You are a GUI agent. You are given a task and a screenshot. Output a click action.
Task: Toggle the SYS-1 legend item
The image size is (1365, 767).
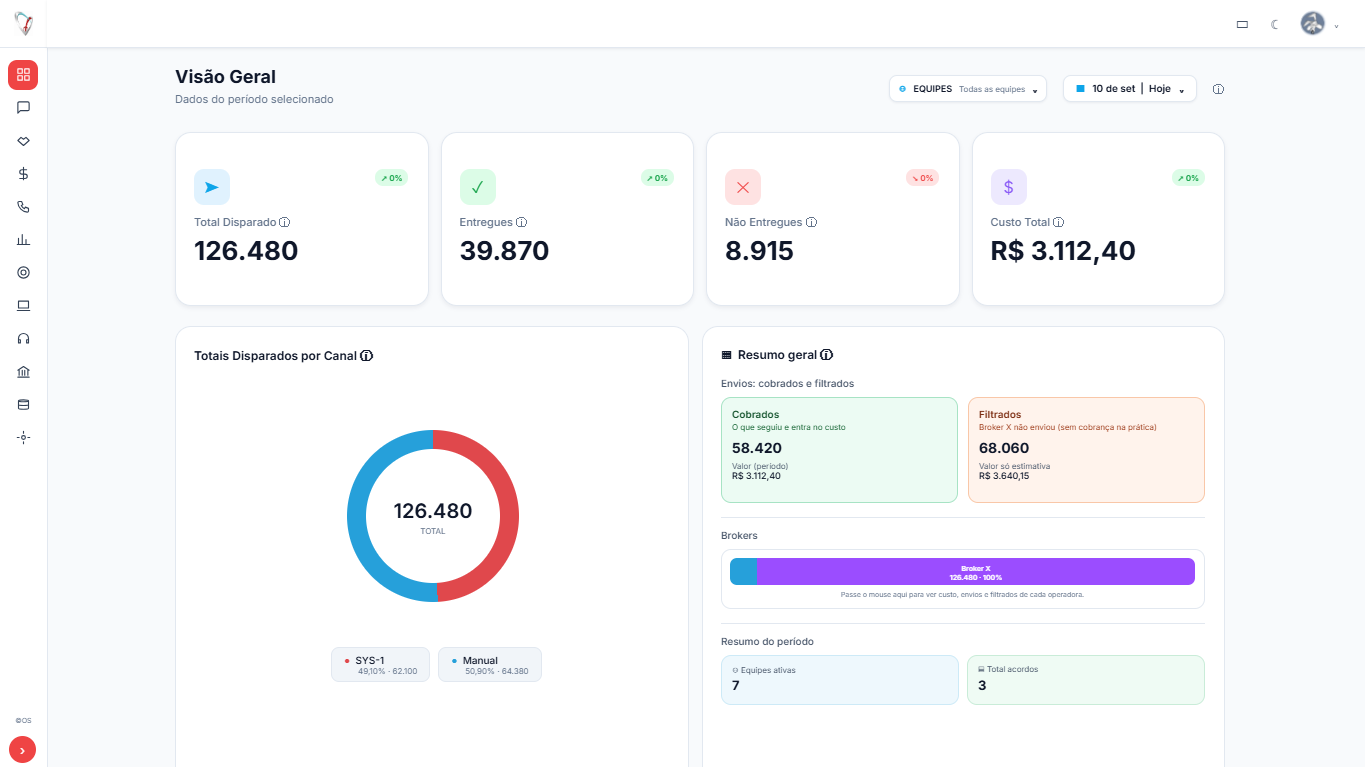(381, 665)
